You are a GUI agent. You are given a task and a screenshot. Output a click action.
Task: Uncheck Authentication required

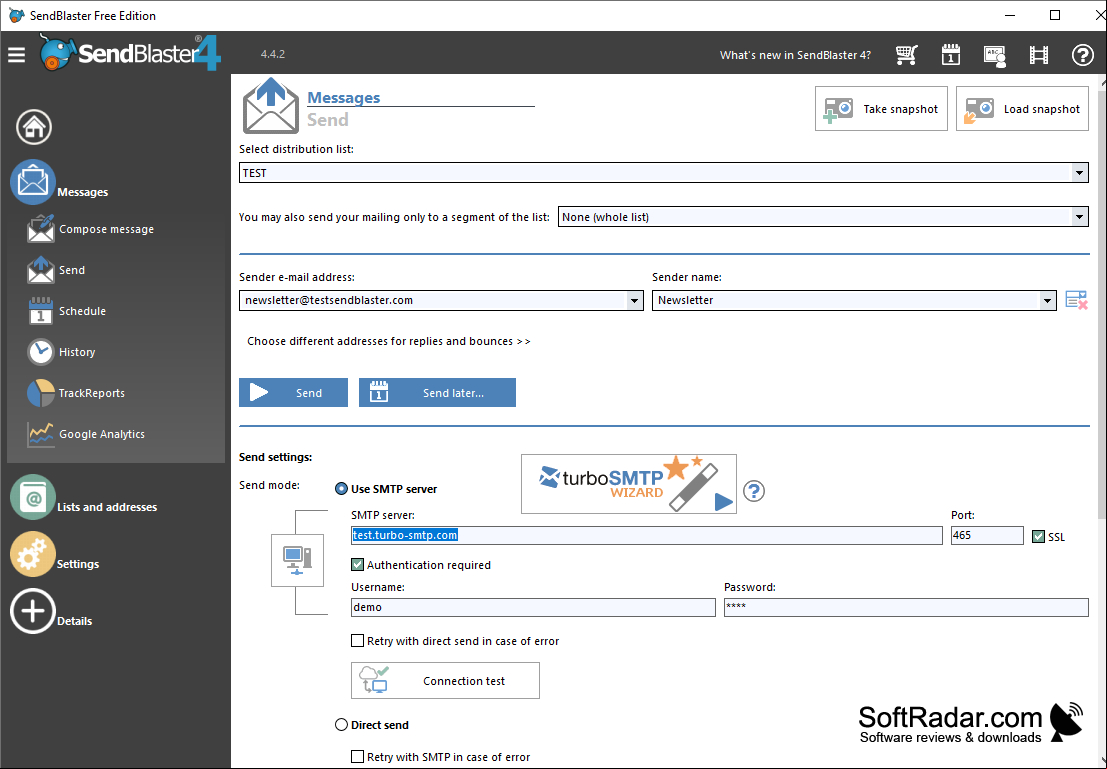[357, 565]
